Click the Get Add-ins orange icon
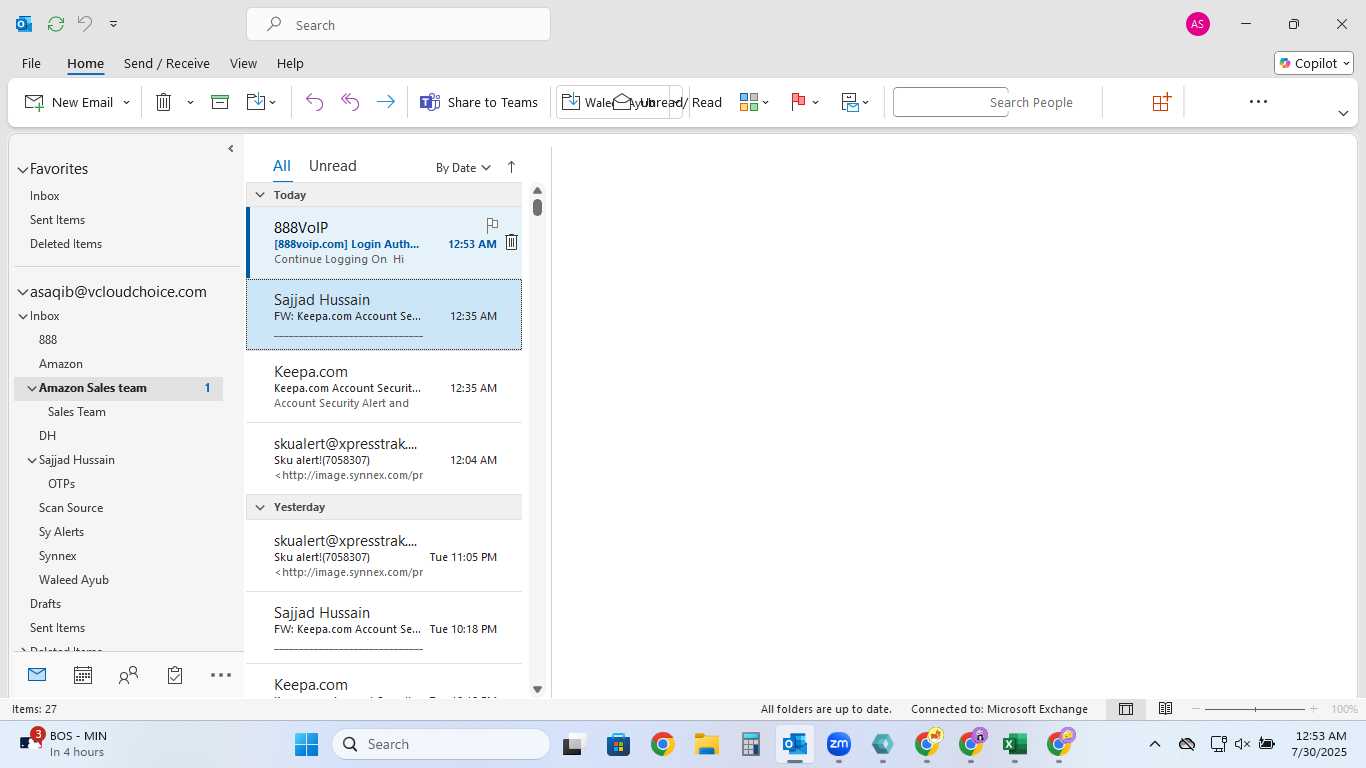The width and height of the screenshot is (1366, 768). click(1161, 102)
